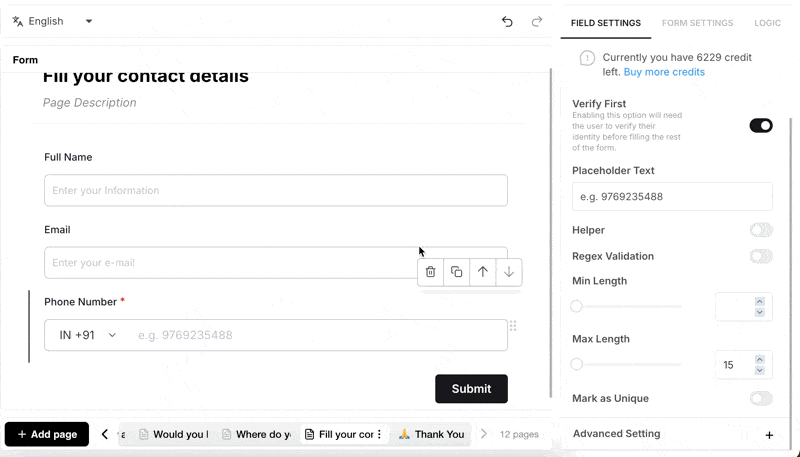Increase Min Length with up stepper
The width and height of the screenshot is (800, 457).
point(760,301)
